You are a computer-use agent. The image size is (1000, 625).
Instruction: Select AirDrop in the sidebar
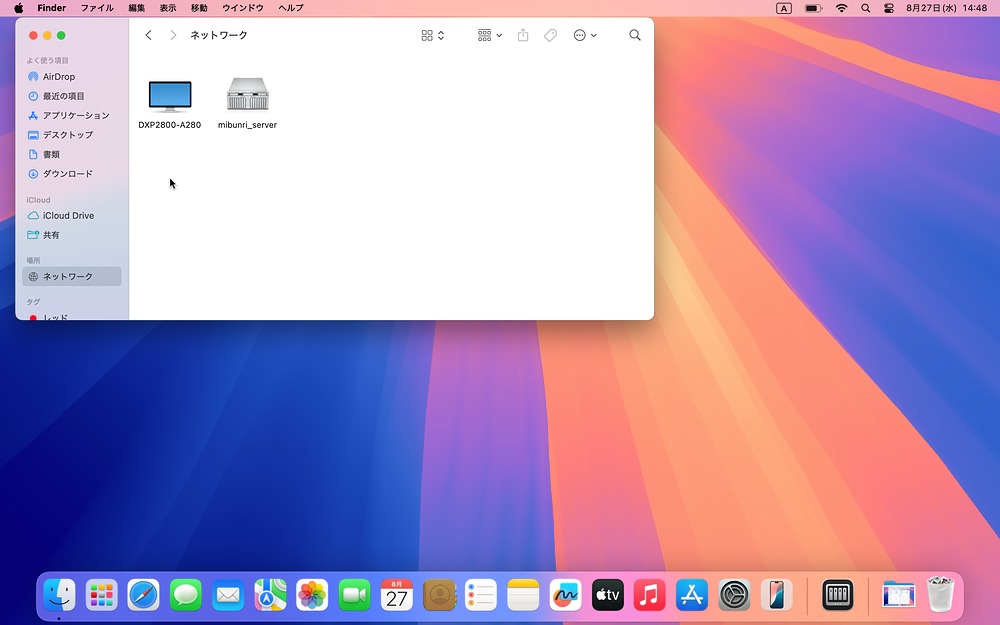coord(58,77)
